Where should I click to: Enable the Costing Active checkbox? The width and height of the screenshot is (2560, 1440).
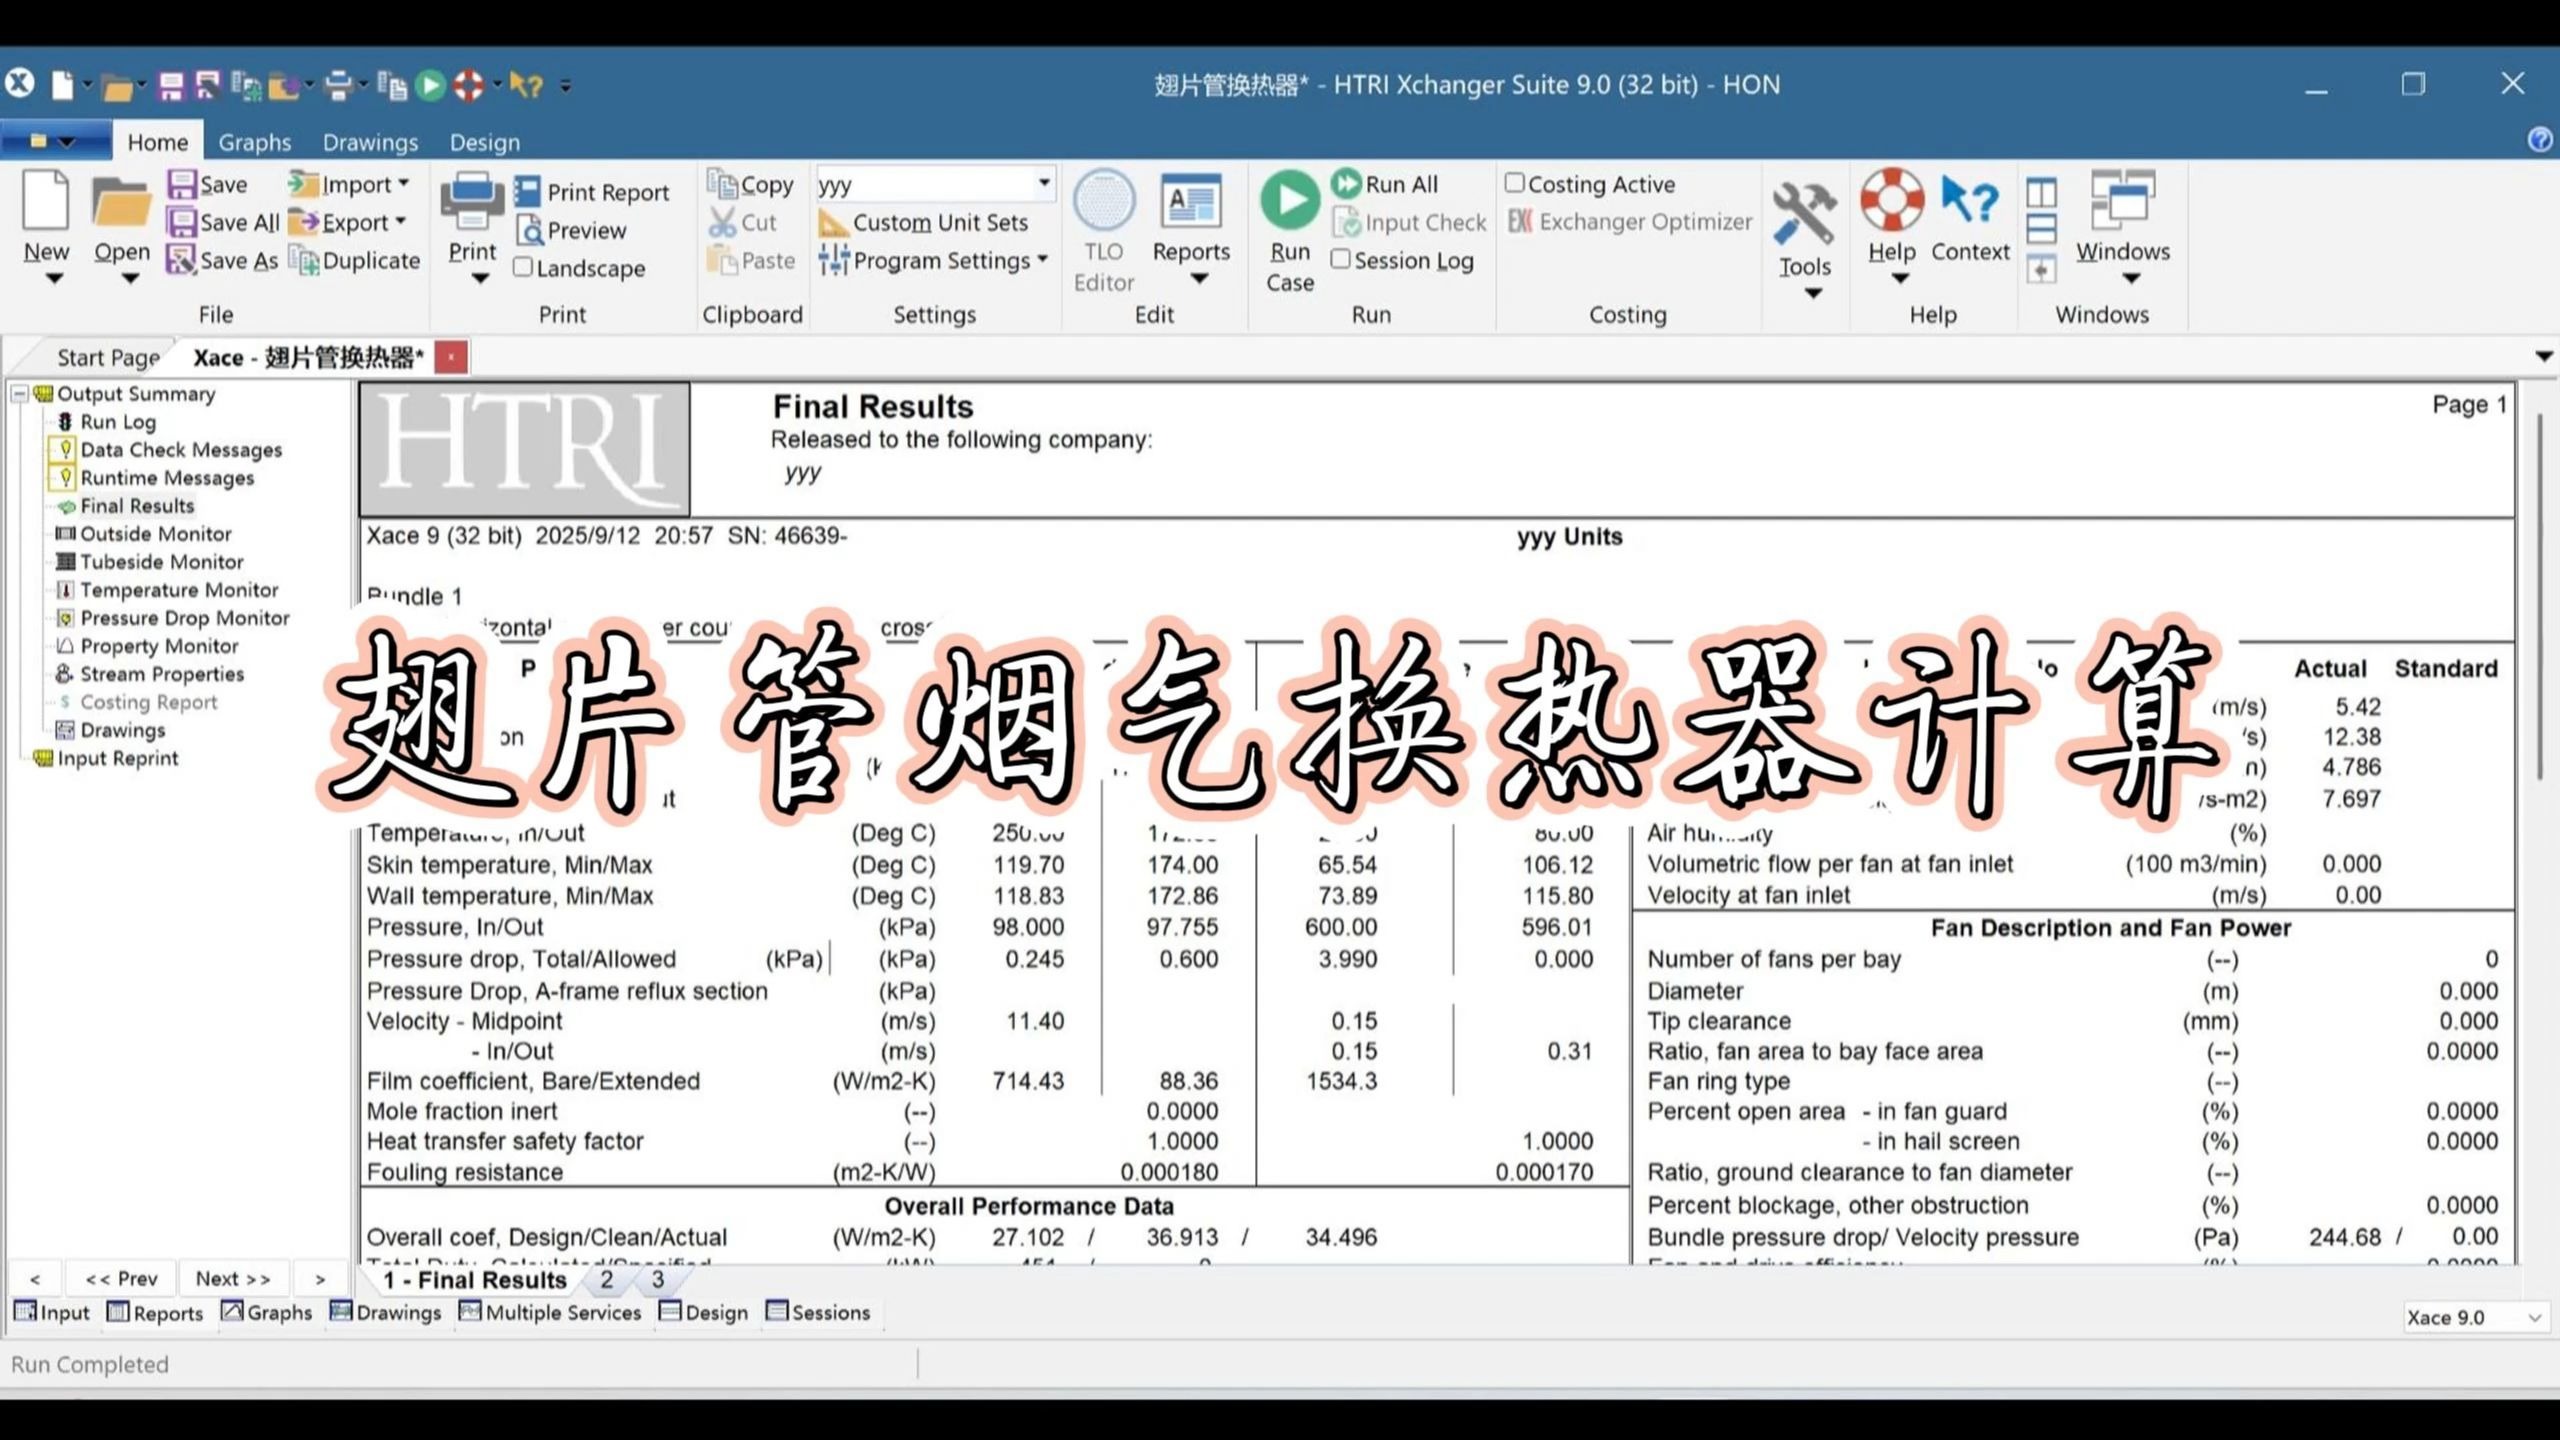coord(1514,183)
